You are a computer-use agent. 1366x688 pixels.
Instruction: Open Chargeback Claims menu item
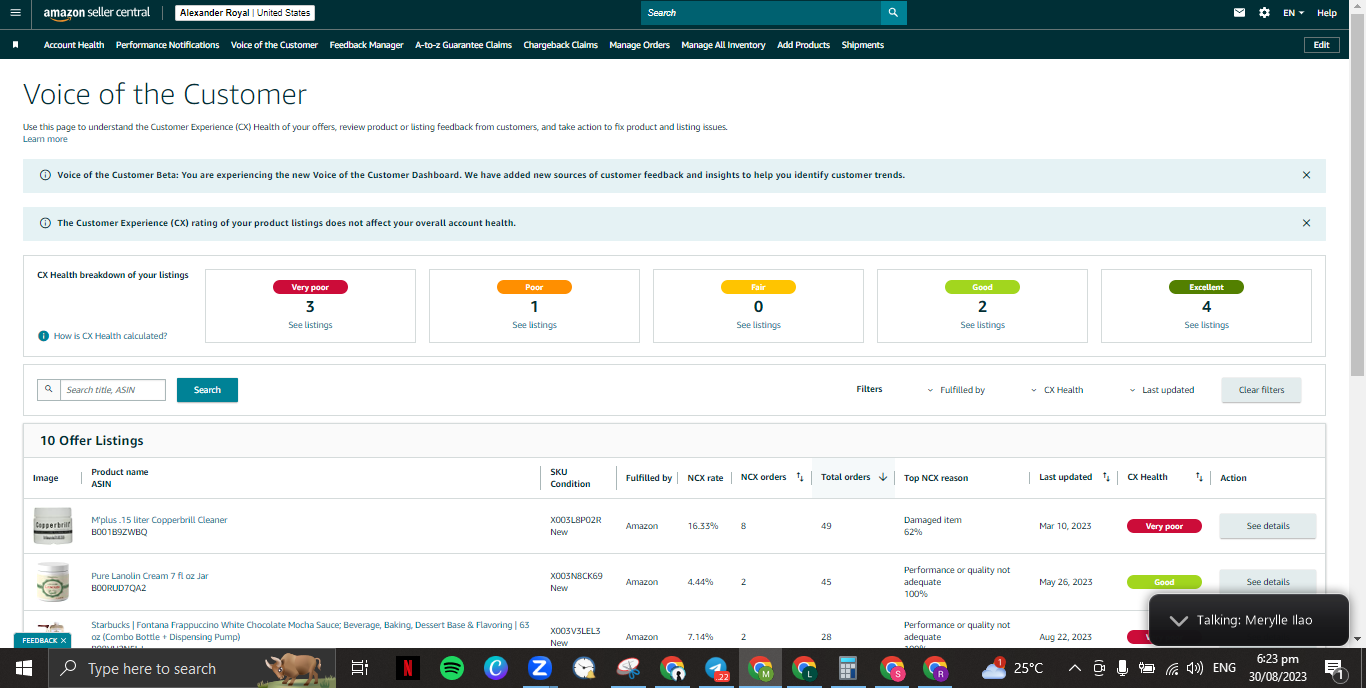tap(560, 45)
